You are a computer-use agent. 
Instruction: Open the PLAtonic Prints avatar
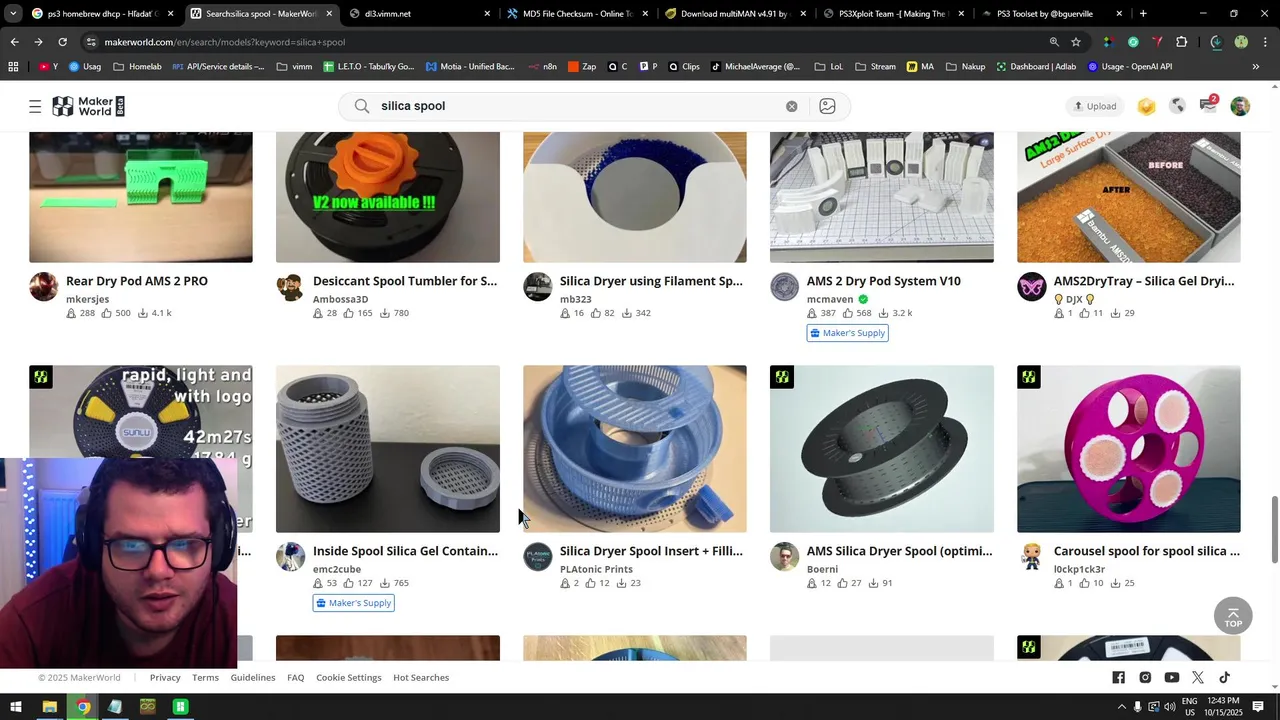538,557
